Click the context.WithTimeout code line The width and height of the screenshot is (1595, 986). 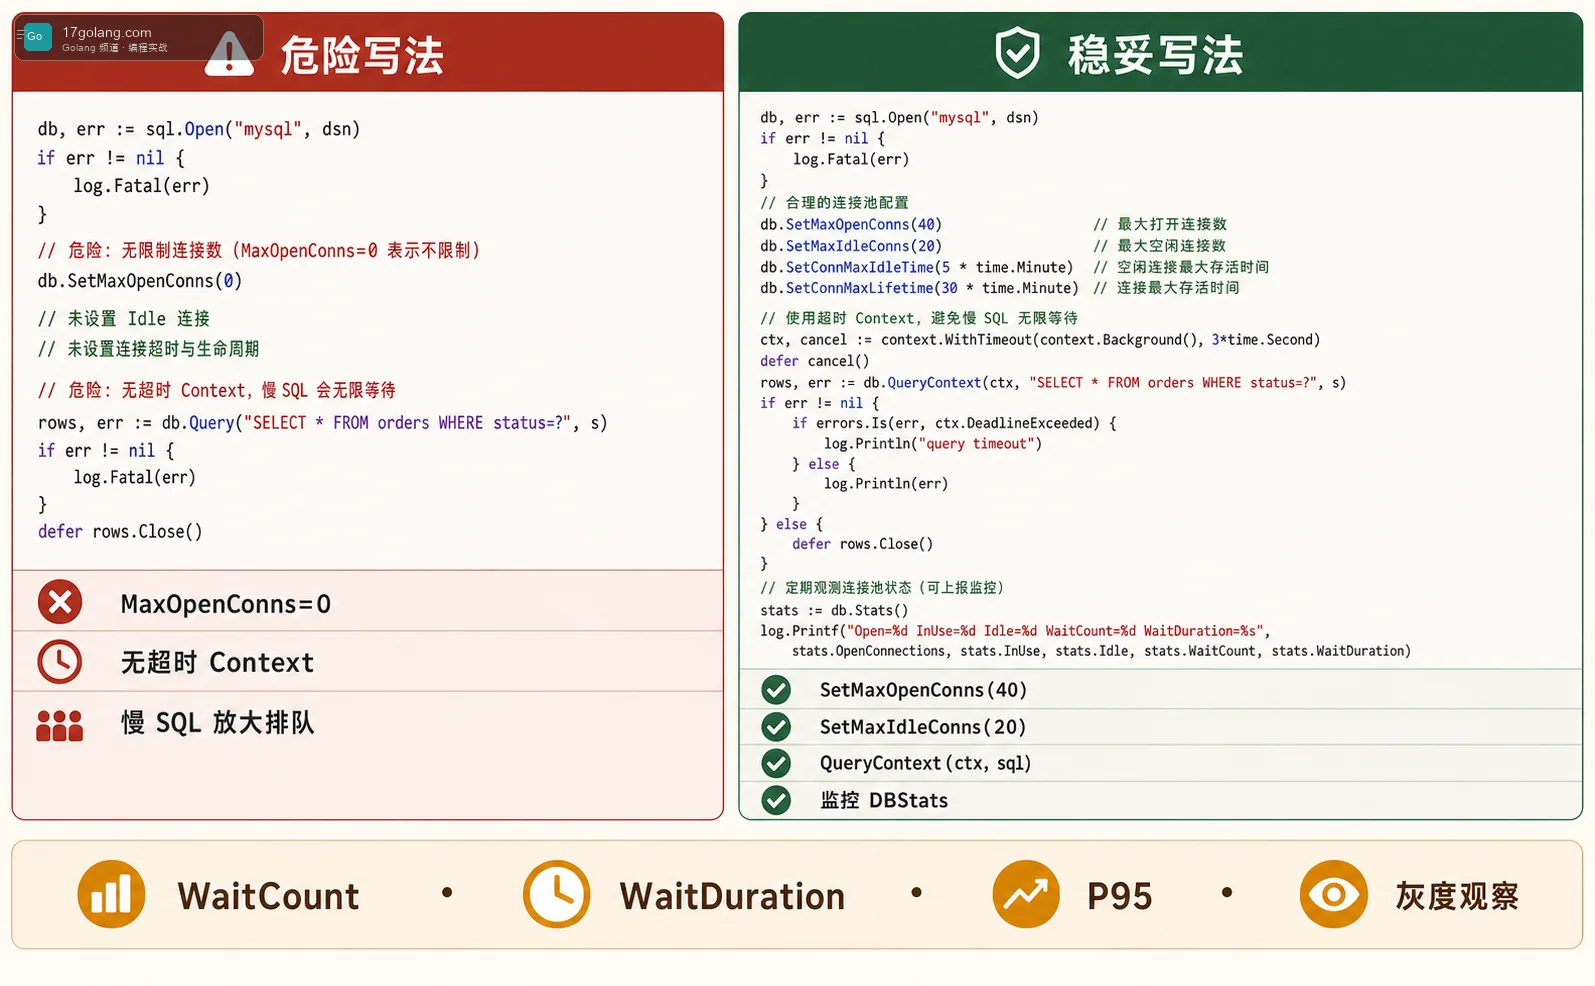1040,340
